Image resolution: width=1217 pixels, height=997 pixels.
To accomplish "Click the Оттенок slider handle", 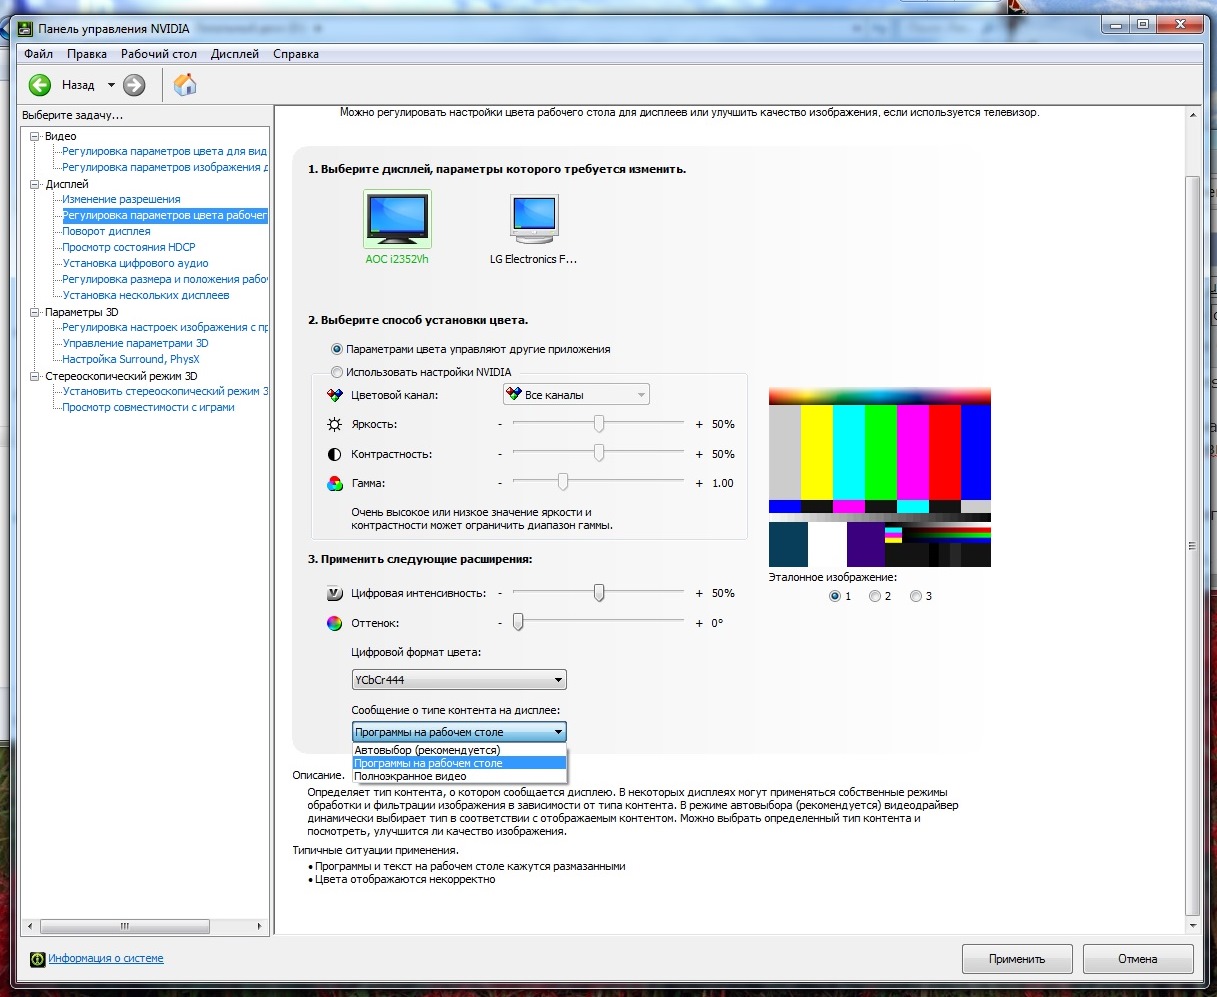I will tap(518, 622).
